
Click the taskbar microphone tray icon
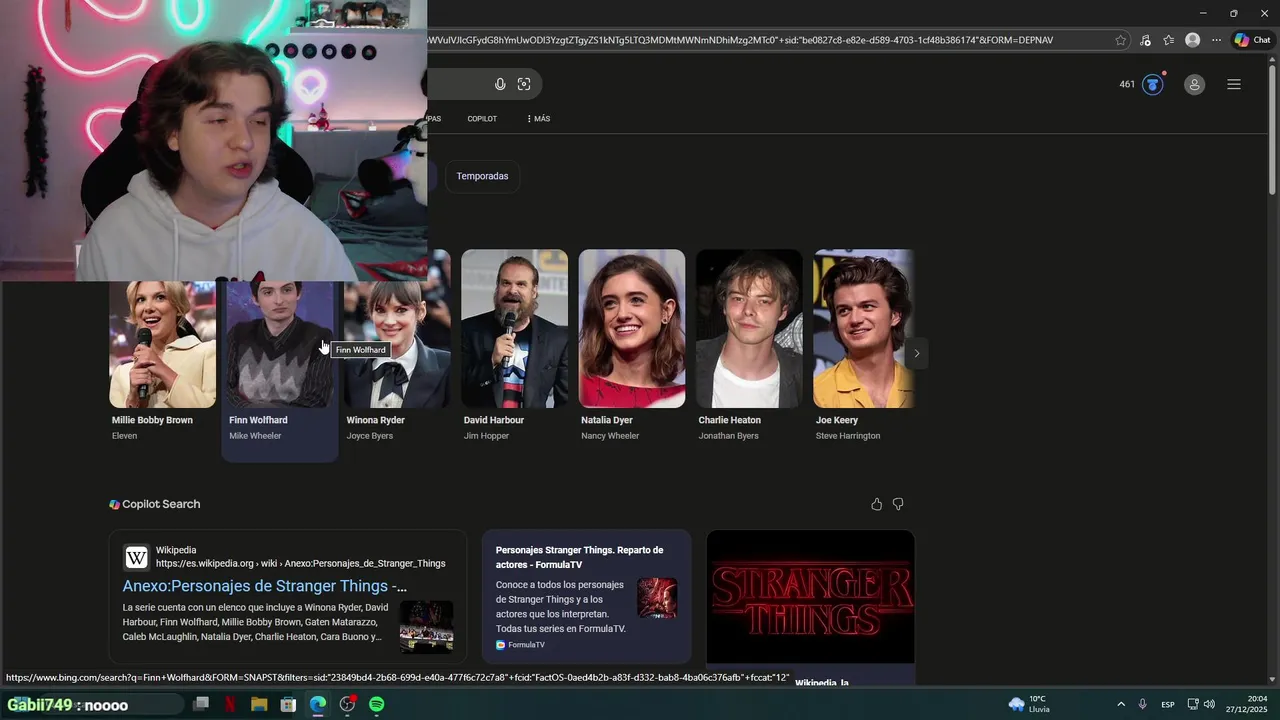click(x=1143, y=704)
